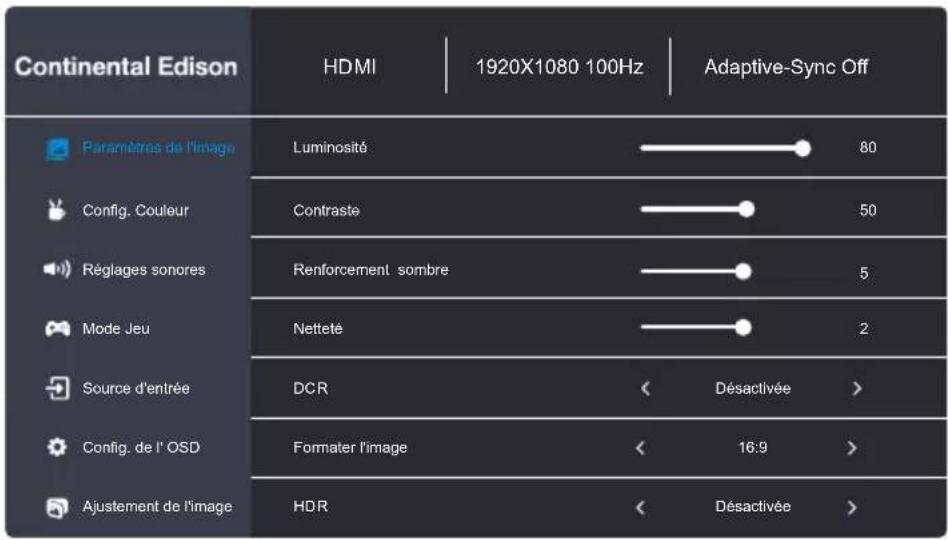Select the Formater l'image label
Screen dimensions: 948x540
pyautogui.click(x=350, y=447)
